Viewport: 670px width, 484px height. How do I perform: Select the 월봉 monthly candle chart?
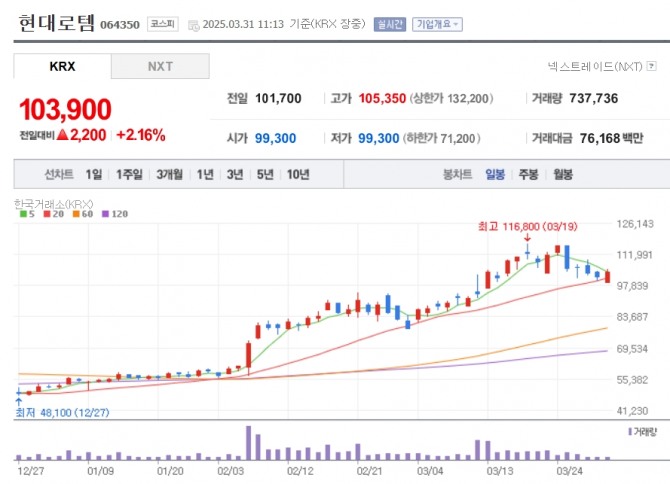point(563,174)
